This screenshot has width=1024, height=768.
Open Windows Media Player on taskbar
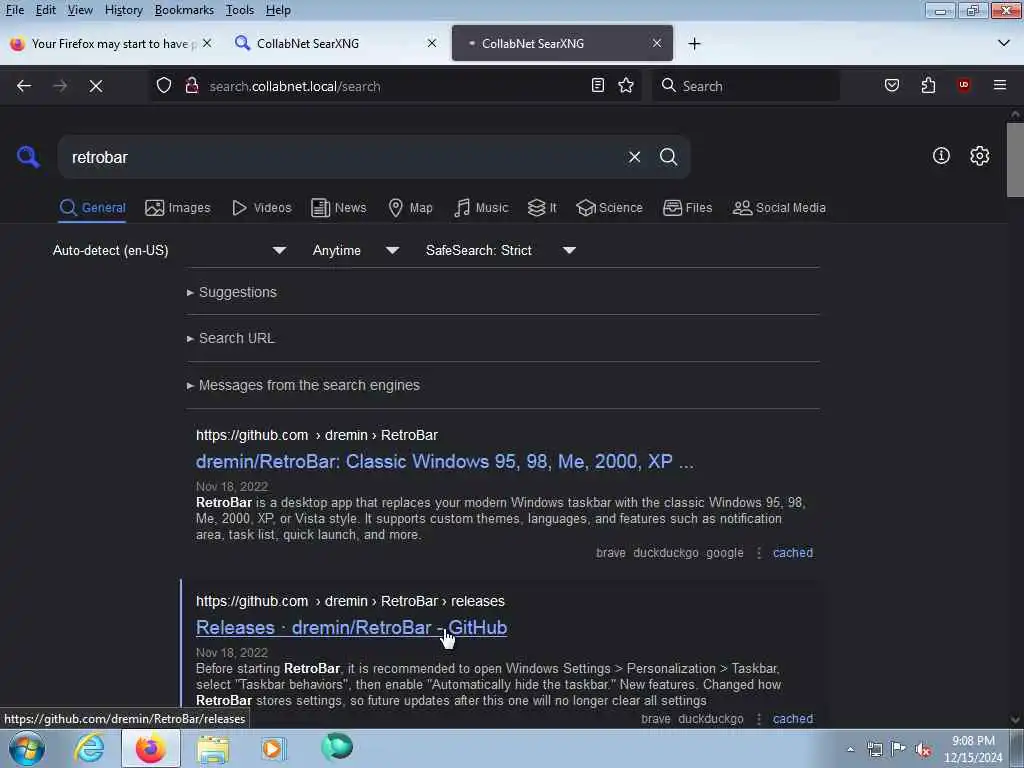(274, 748)
